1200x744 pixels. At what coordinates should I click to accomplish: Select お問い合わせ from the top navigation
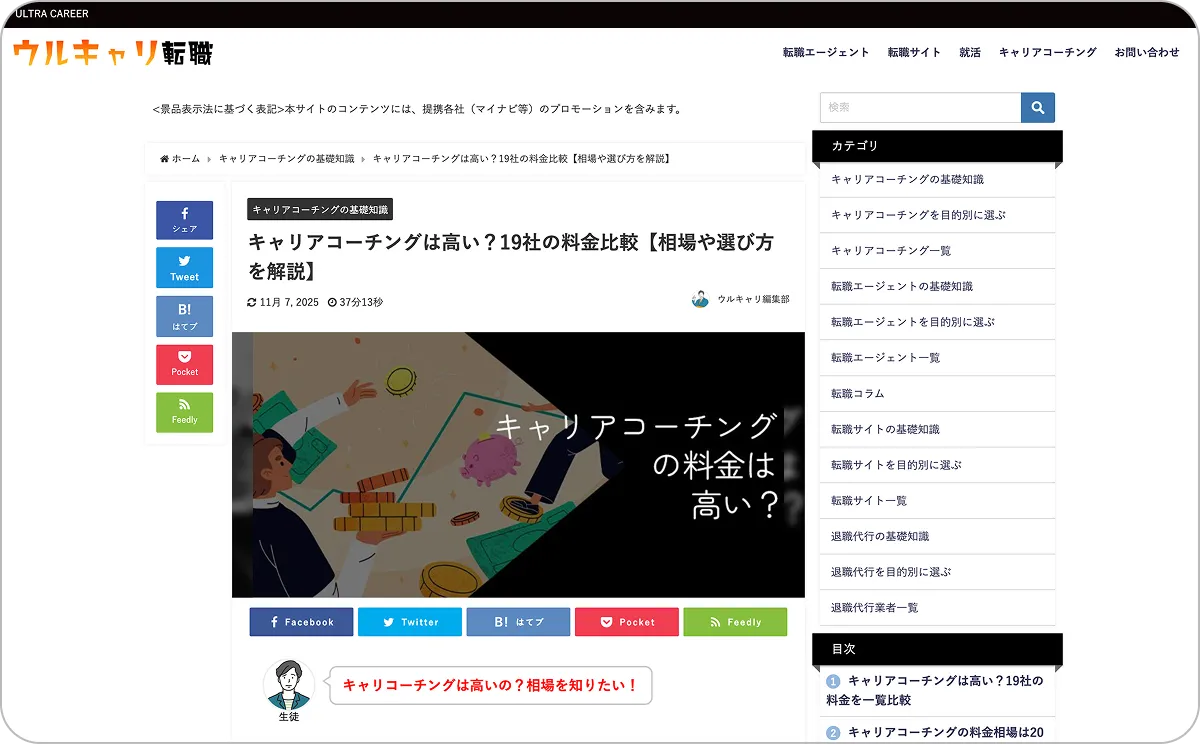click(1146, 52)
